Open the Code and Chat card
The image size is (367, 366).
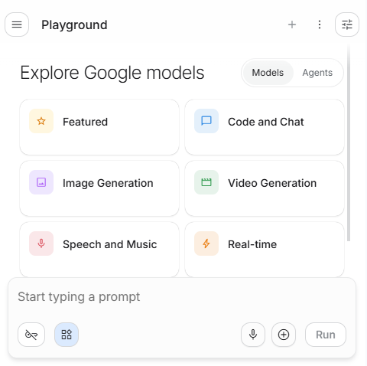click(x=265, y=127)
